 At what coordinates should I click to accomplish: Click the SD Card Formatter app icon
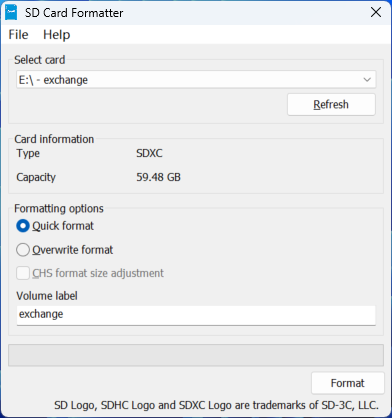click(11, 12)
